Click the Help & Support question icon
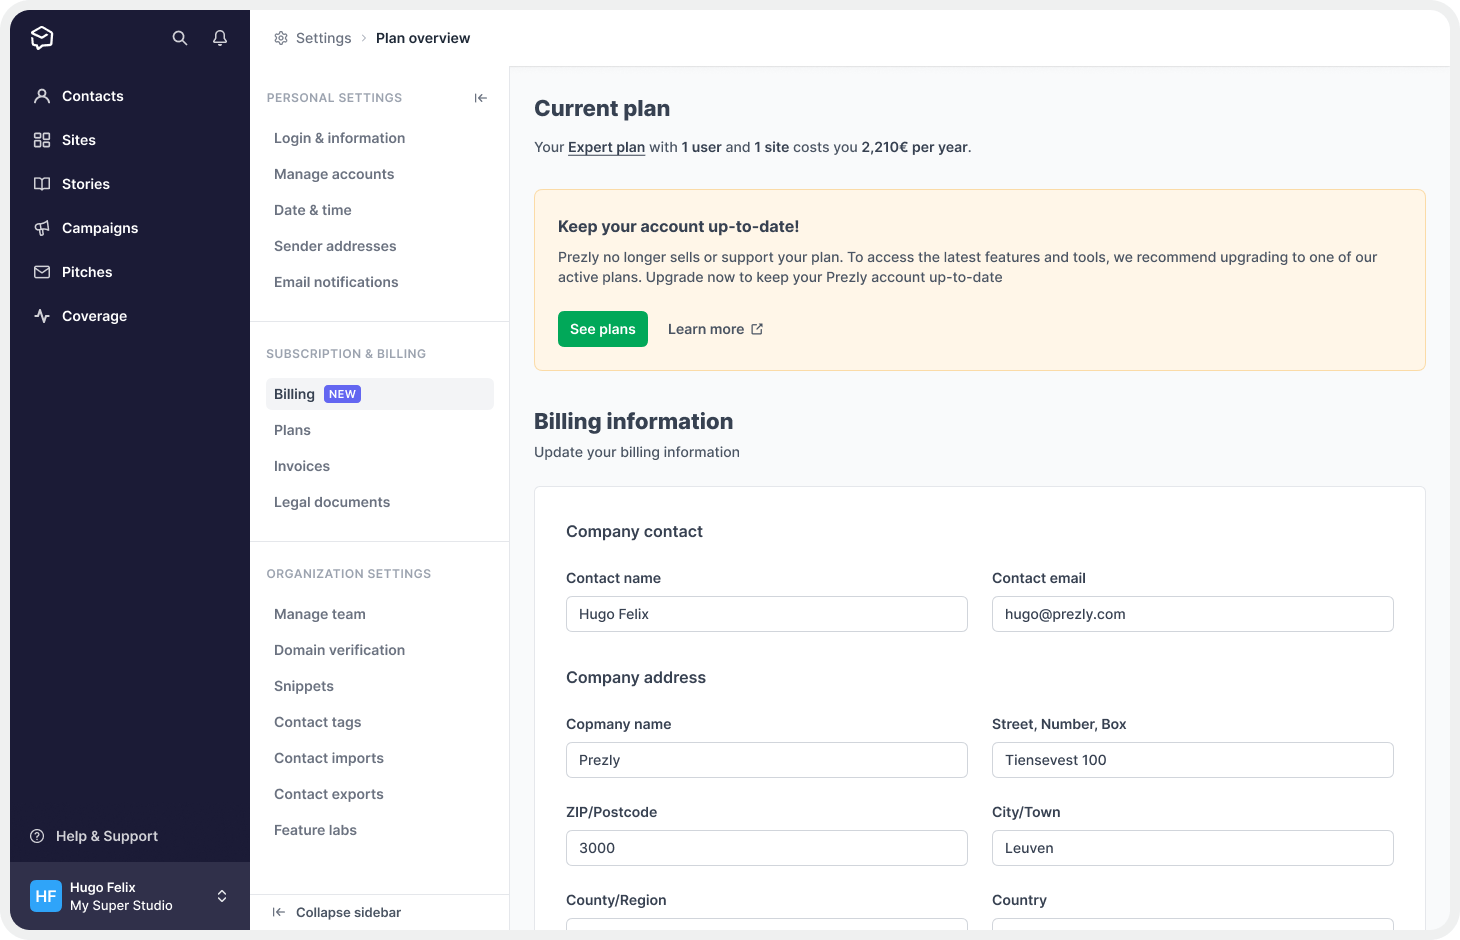This screenshot has width=1460, height=940. [37, 836]
